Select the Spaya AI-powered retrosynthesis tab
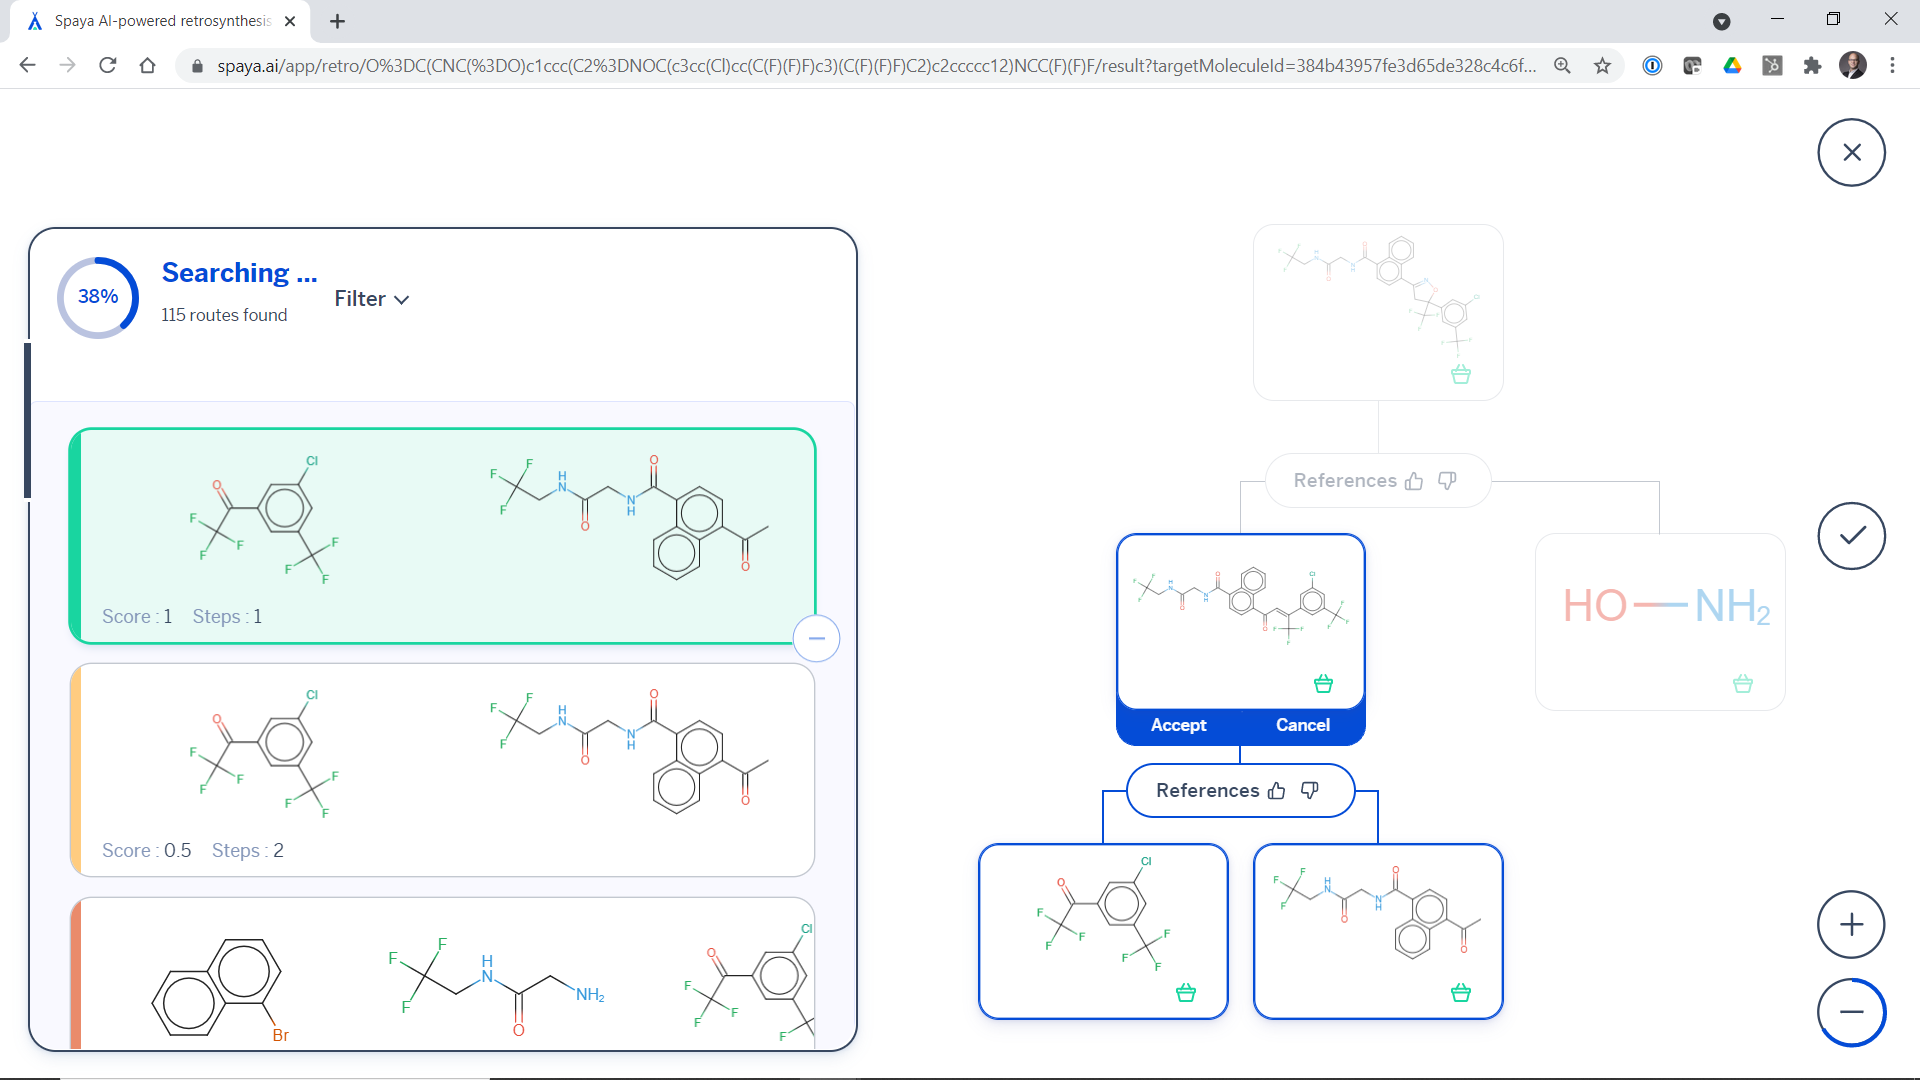1920x1080 pixels. [160, 21]
